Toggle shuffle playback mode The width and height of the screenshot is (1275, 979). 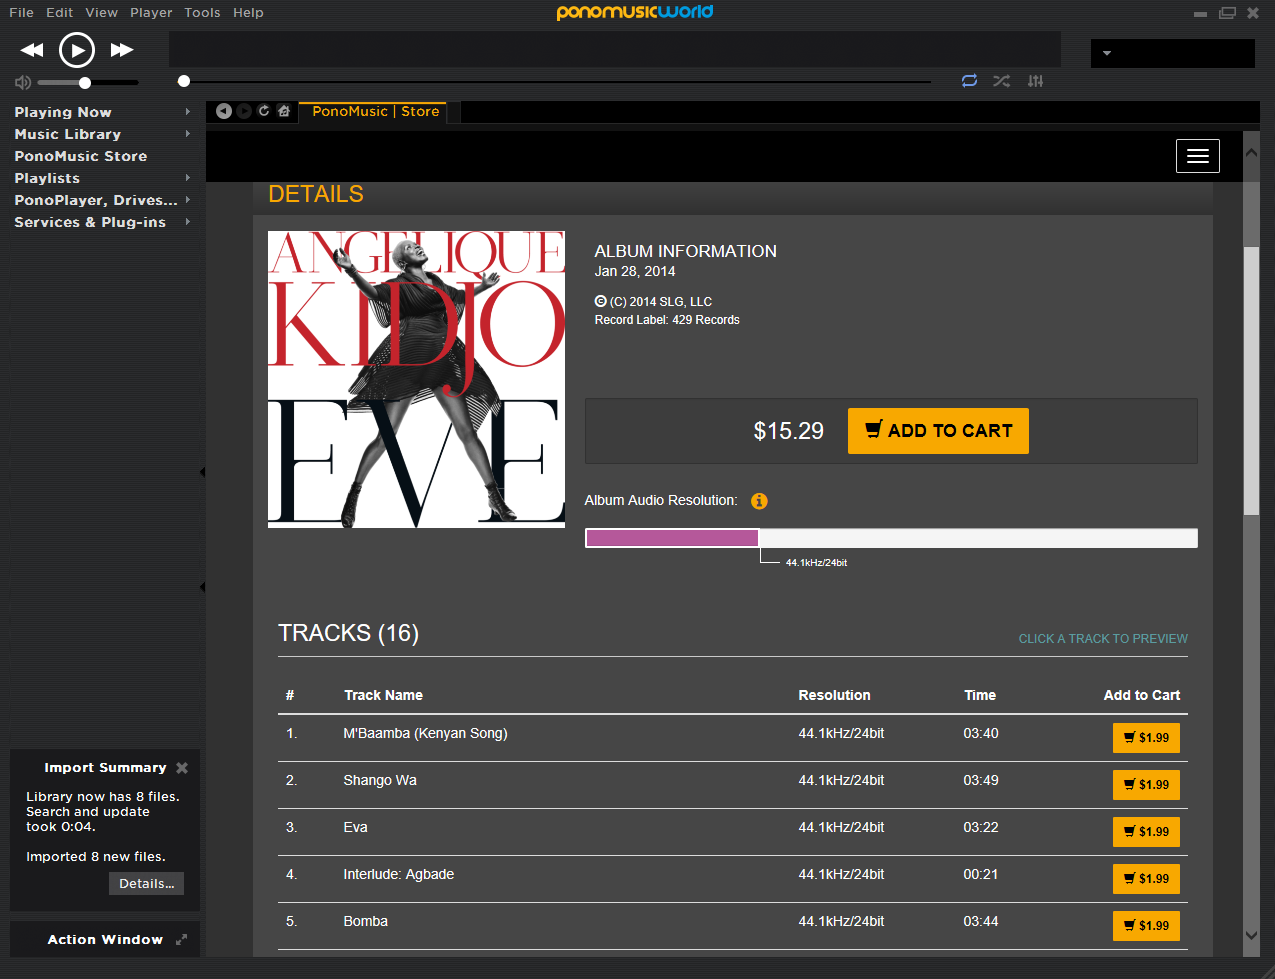1001,81
